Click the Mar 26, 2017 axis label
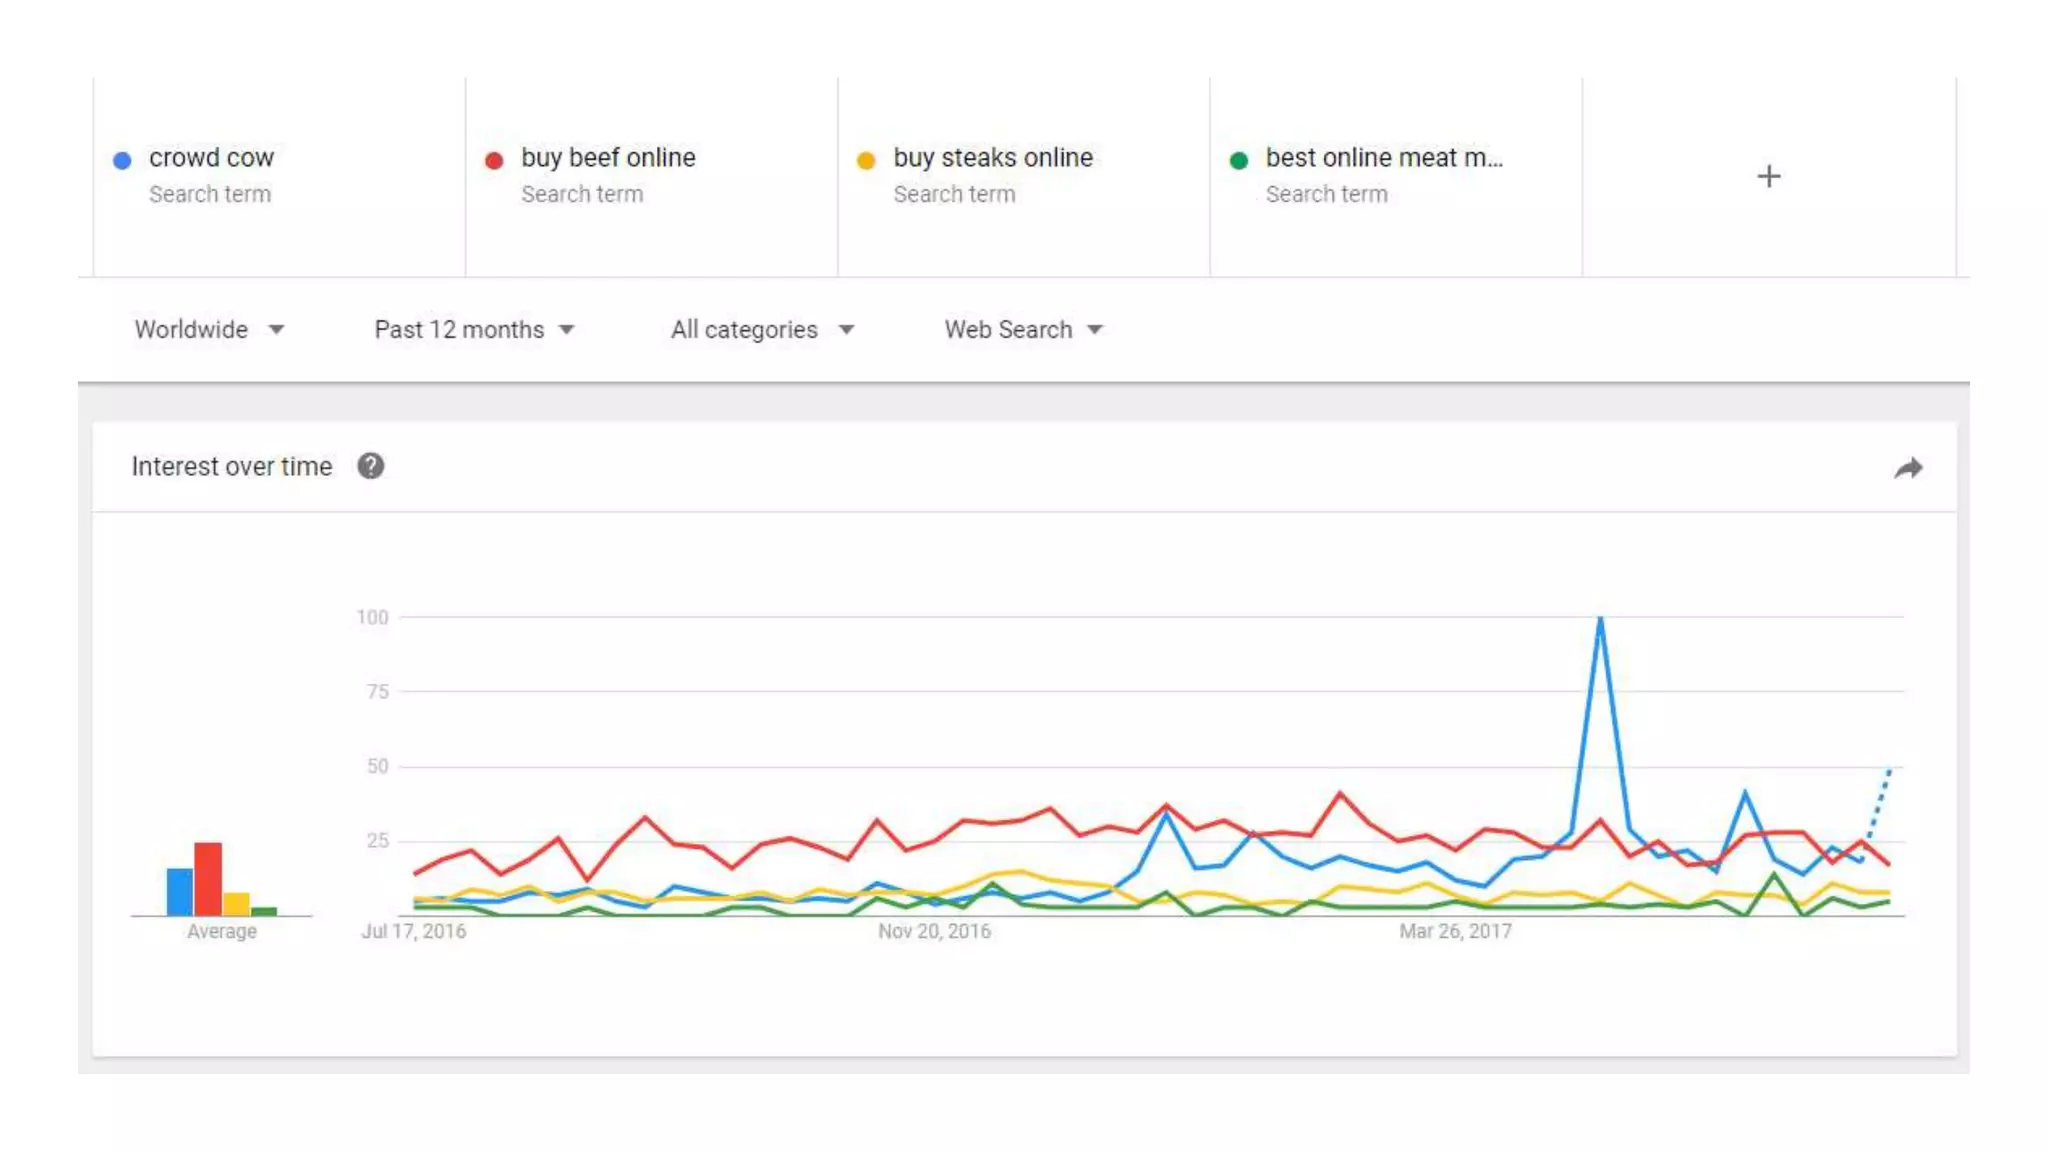 (x=1455, y=932)
